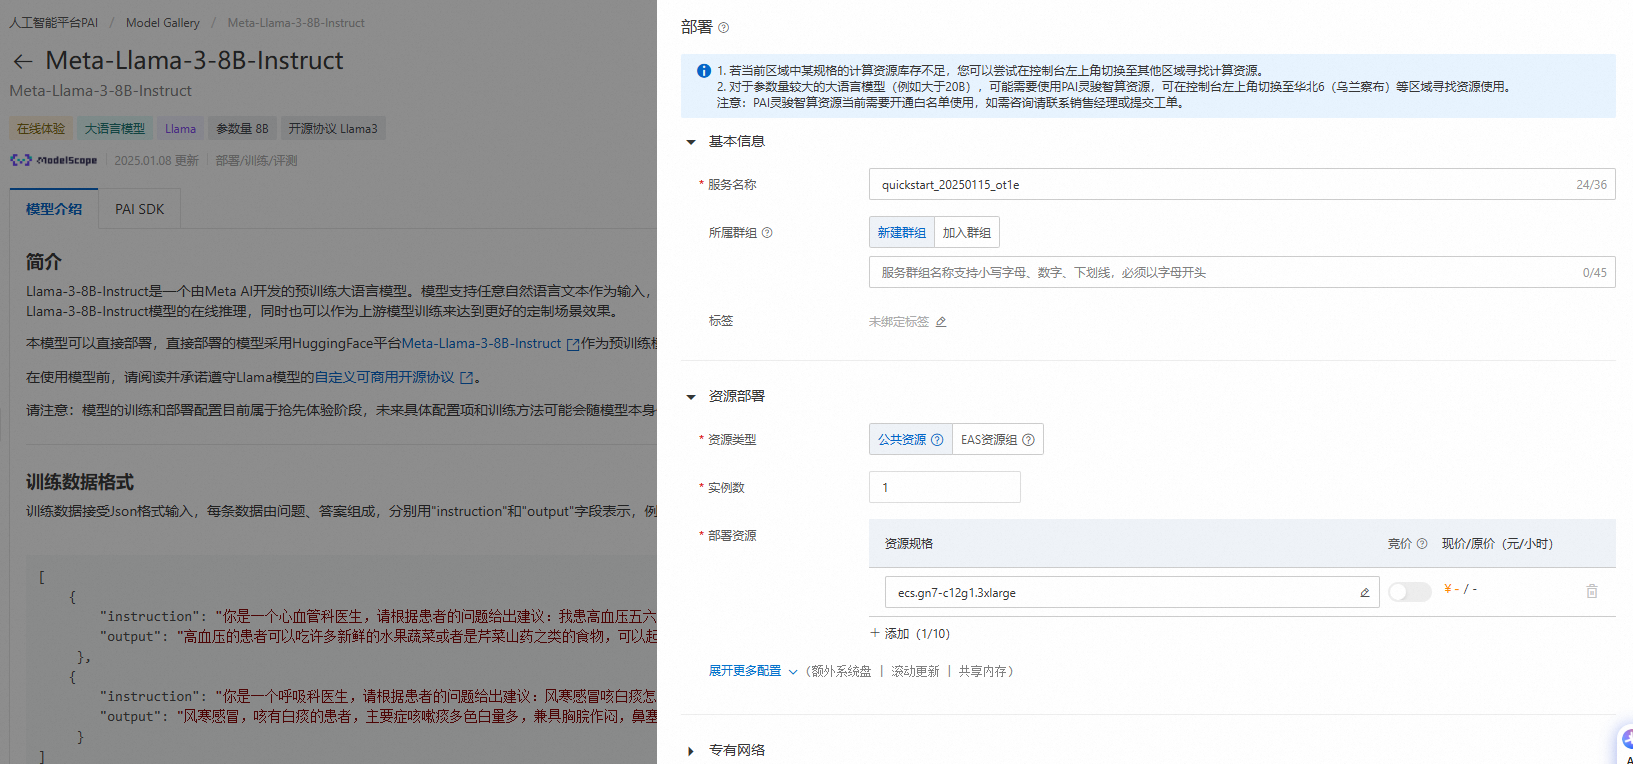
Task: Click the 2025.01.08 更新 text
Action: (156, 160)
